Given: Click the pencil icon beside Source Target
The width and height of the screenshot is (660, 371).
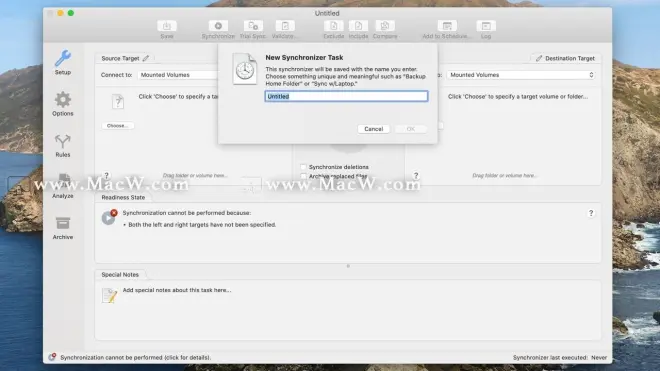Looking at the screenshot, I should [x=146, y=58].
